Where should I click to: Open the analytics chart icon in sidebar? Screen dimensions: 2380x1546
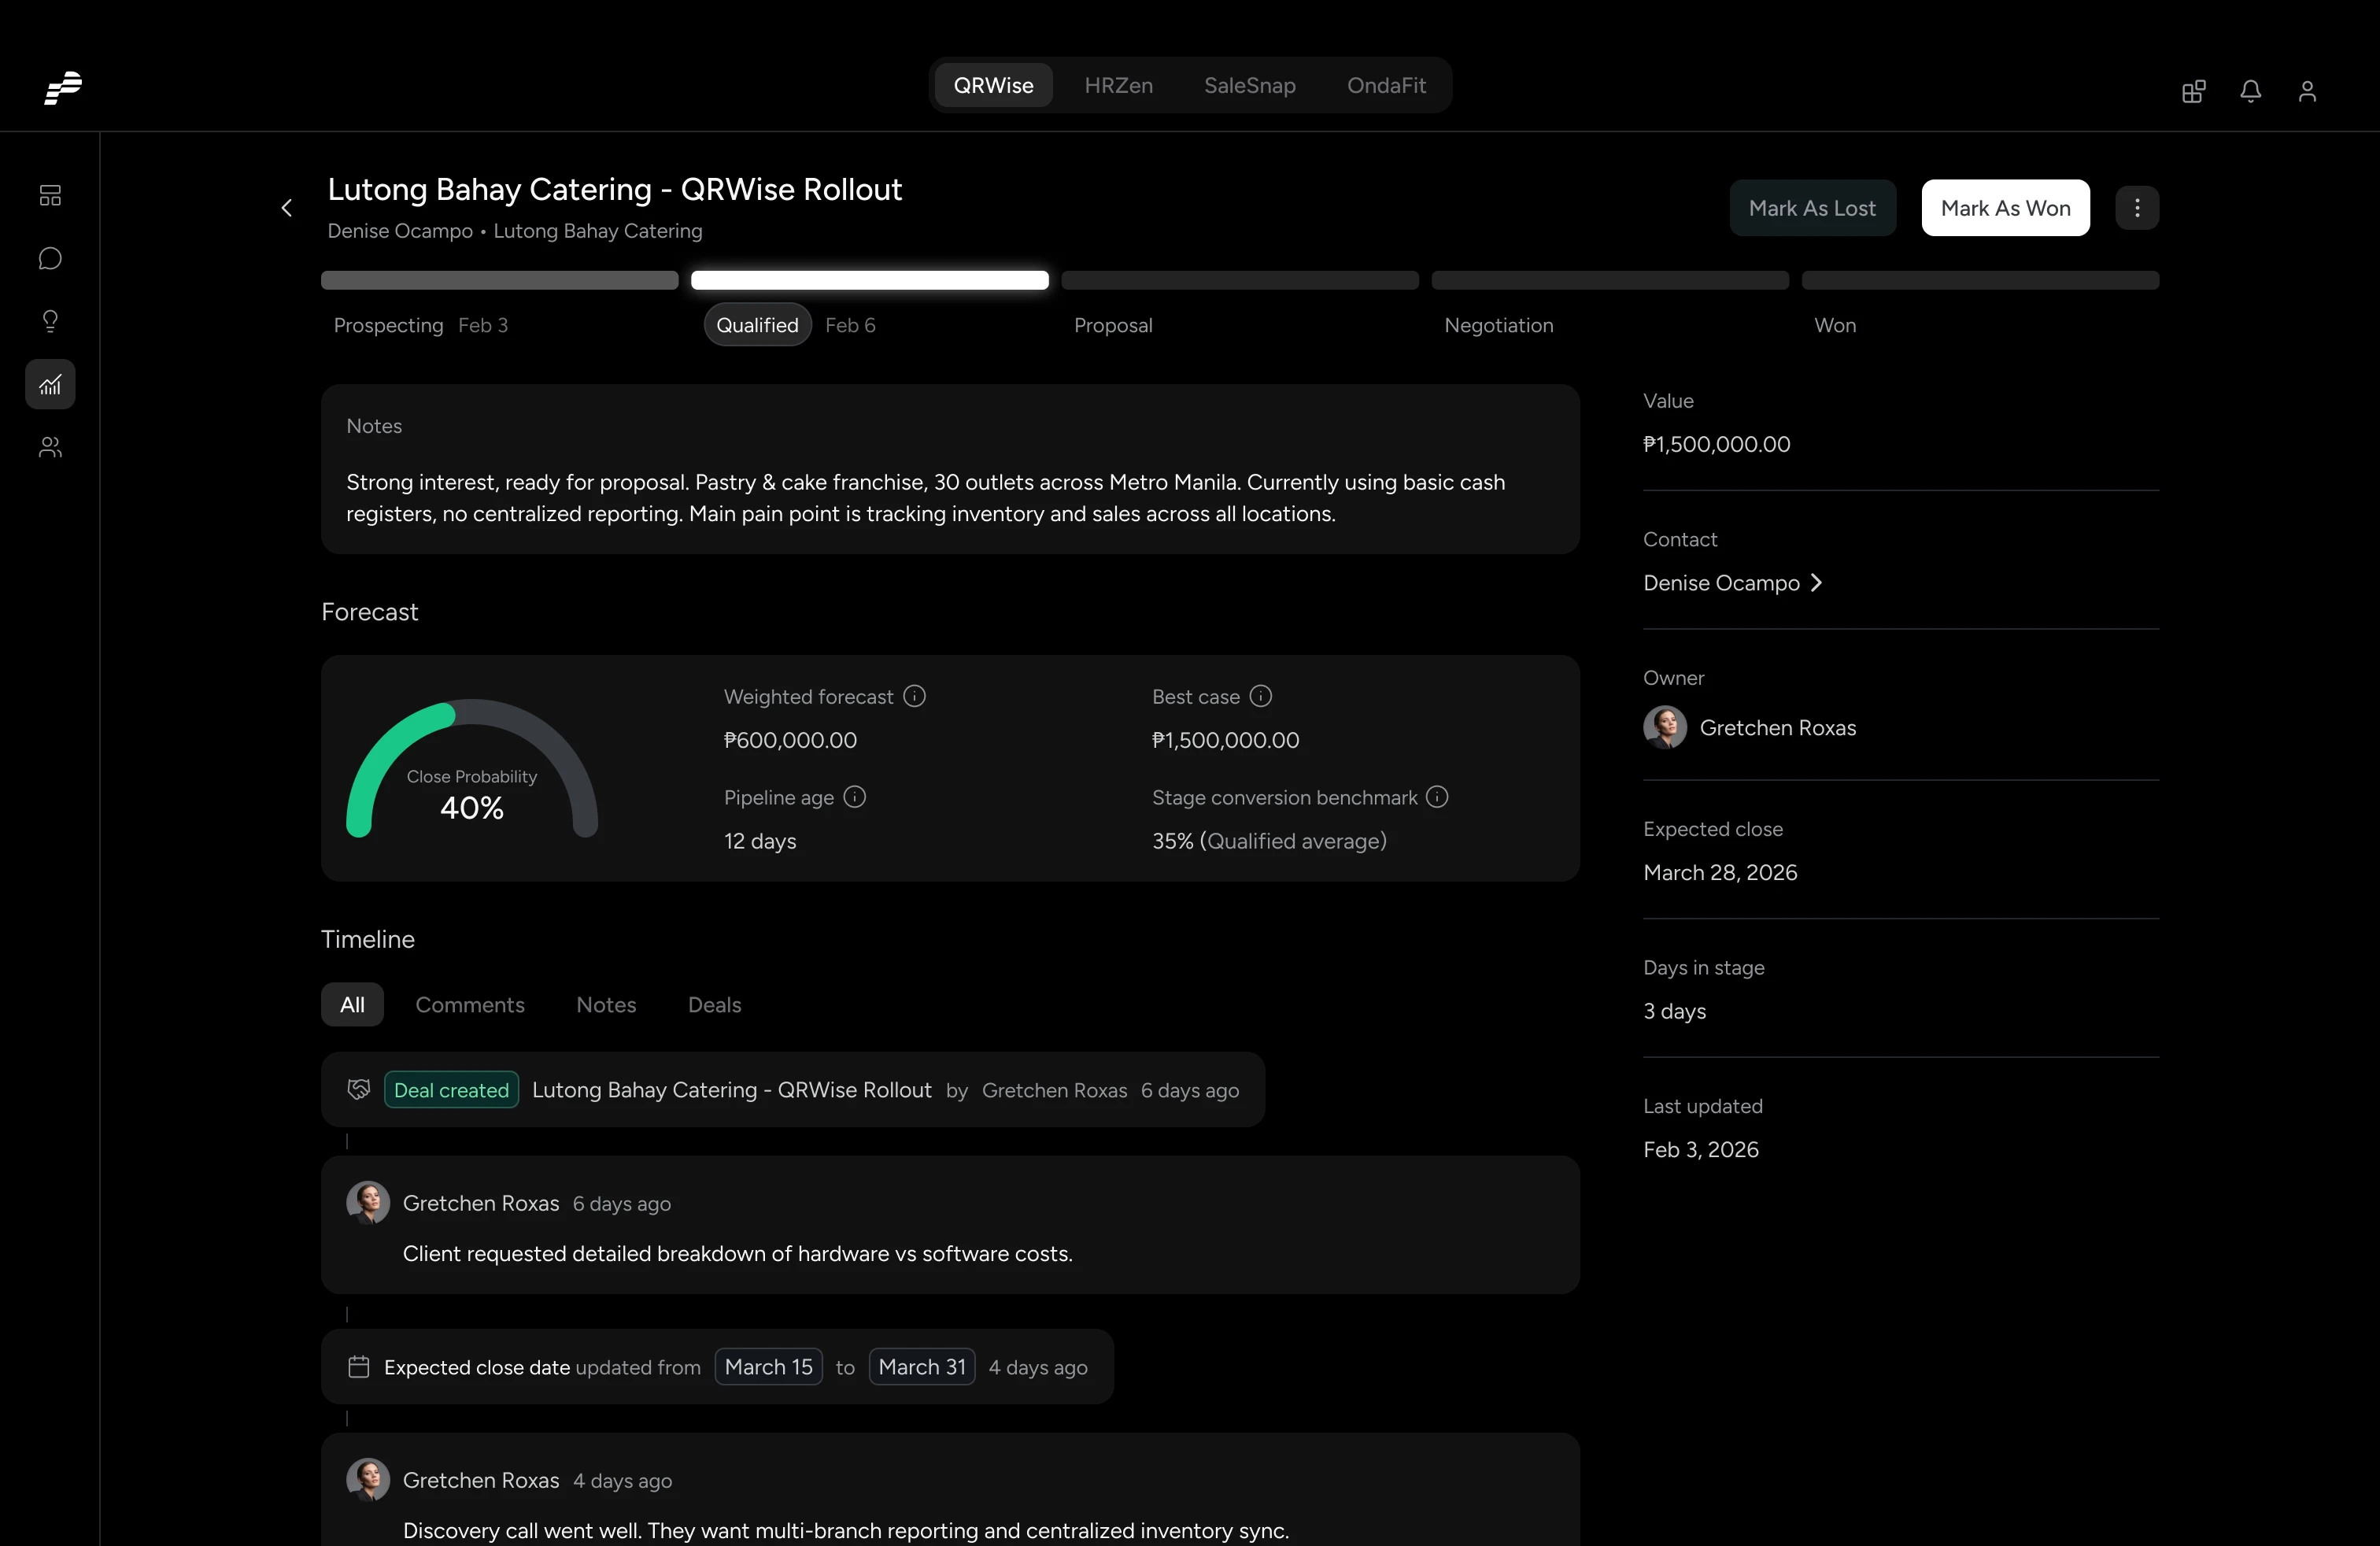pyautogui.click(x=49, y=384)
